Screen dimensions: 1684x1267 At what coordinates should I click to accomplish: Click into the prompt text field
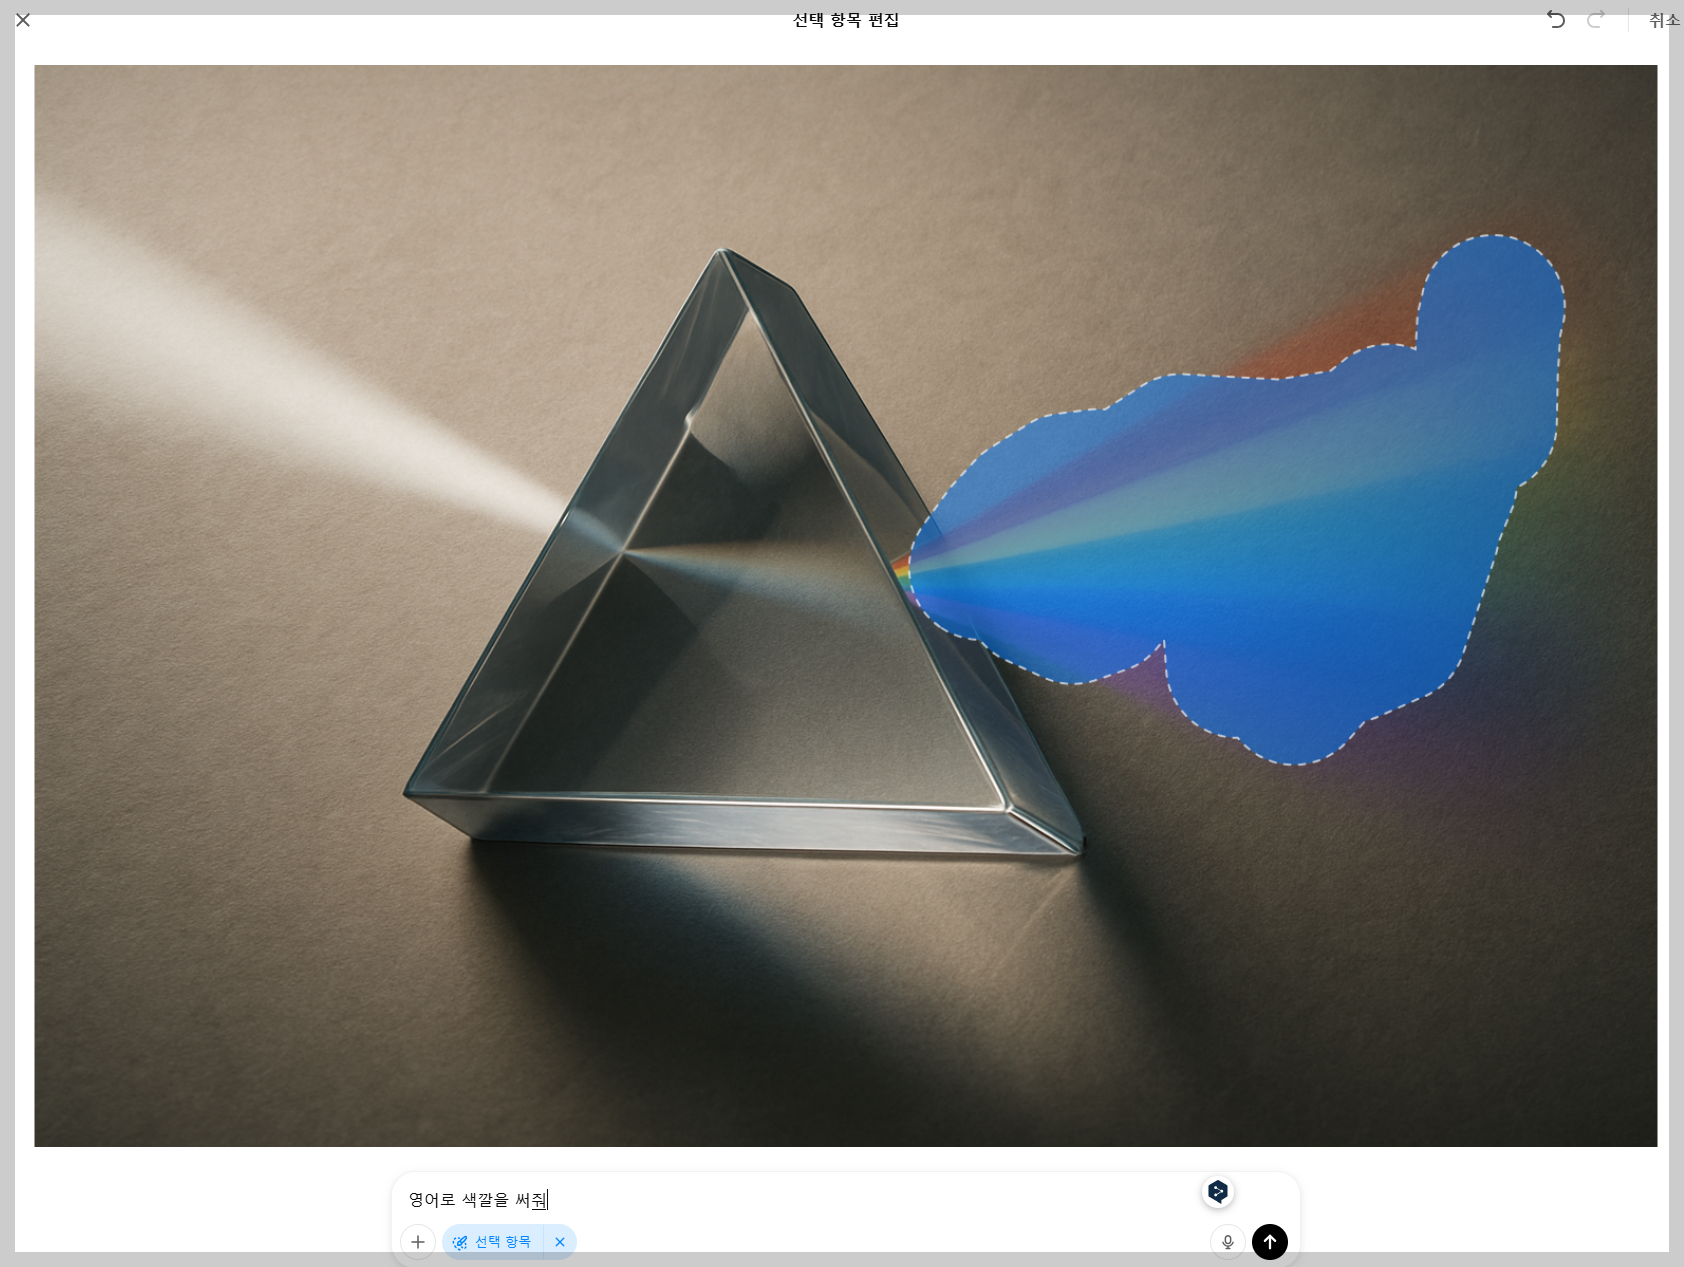click(x=800, y=1199)
